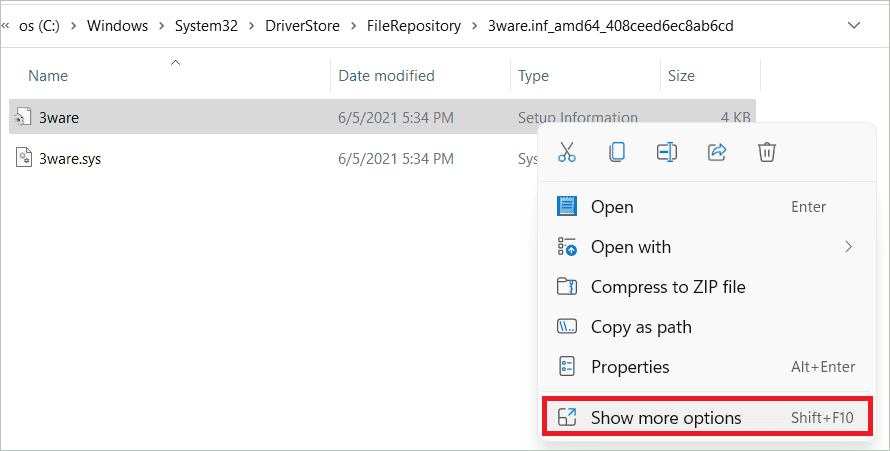Click the Open with submenu arrow
This screenshot has width=890, height=451.
(x=849, y=247)
